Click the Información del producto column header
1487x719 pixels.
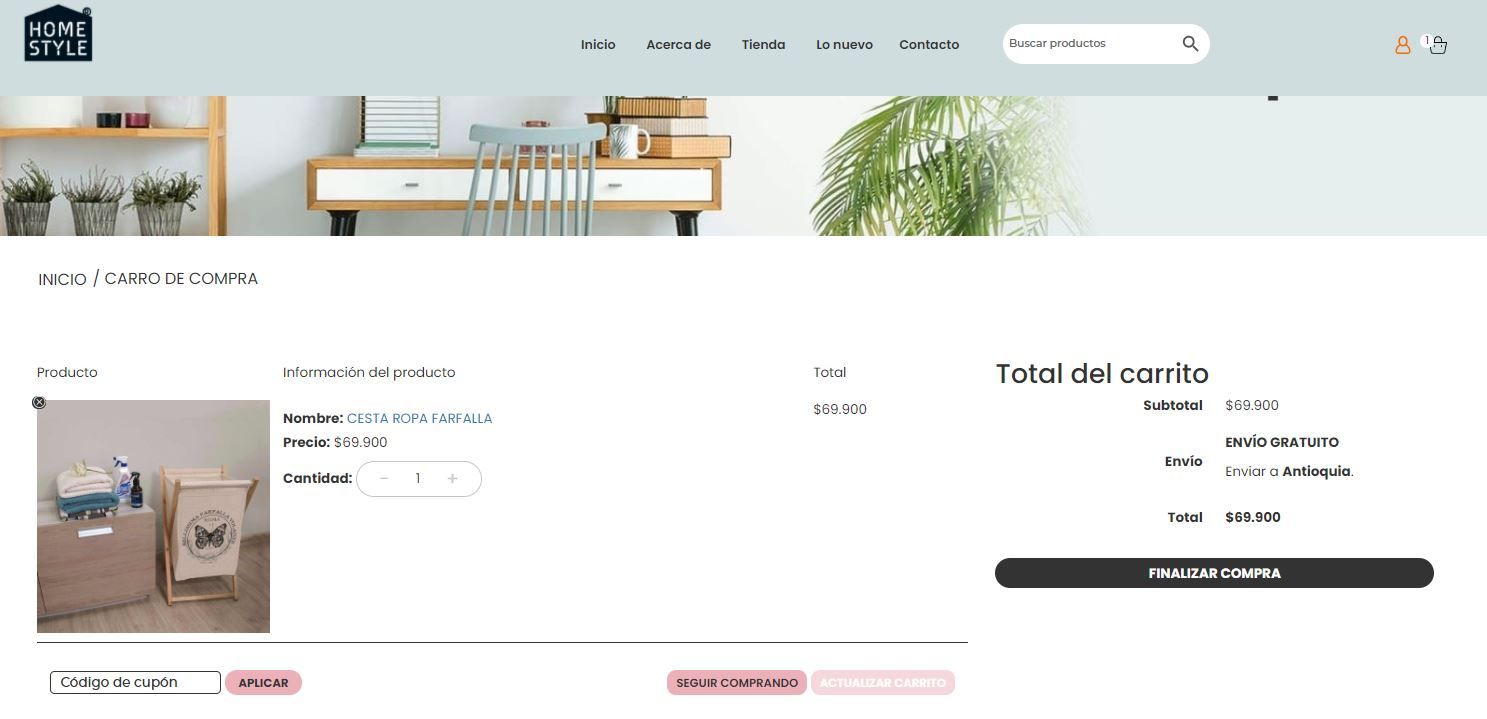point(369,373)
